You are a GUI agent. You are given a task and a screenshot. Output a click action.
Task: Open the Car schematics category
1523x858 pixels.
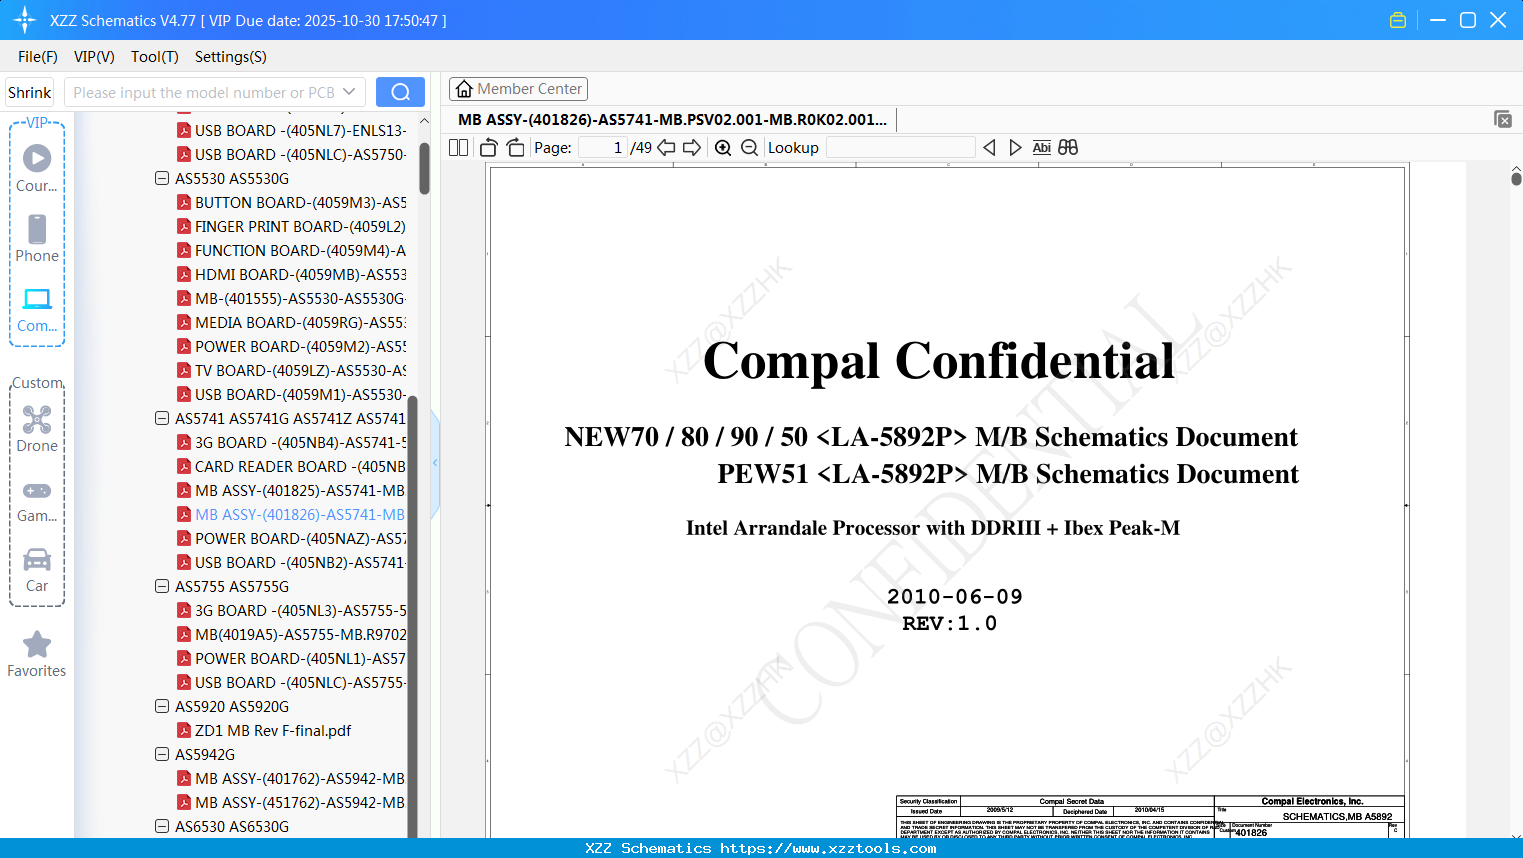tap(37, 569)
